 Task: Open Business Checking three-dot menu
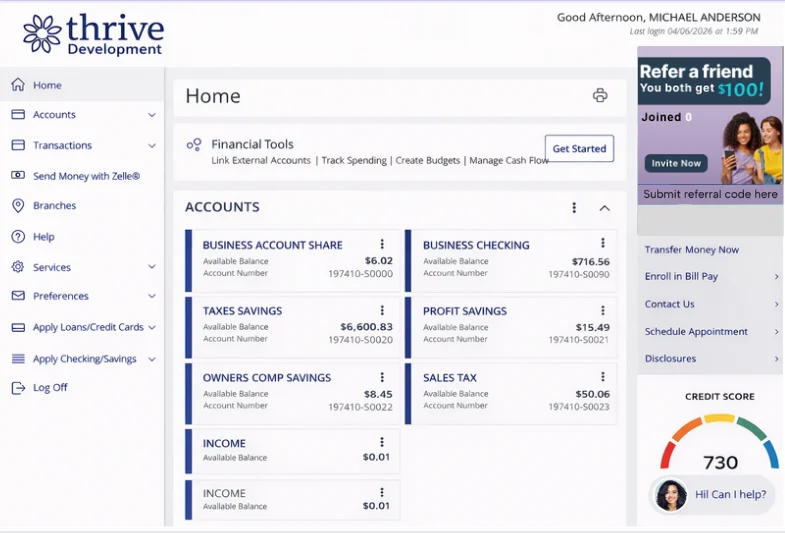coord(603,243)
